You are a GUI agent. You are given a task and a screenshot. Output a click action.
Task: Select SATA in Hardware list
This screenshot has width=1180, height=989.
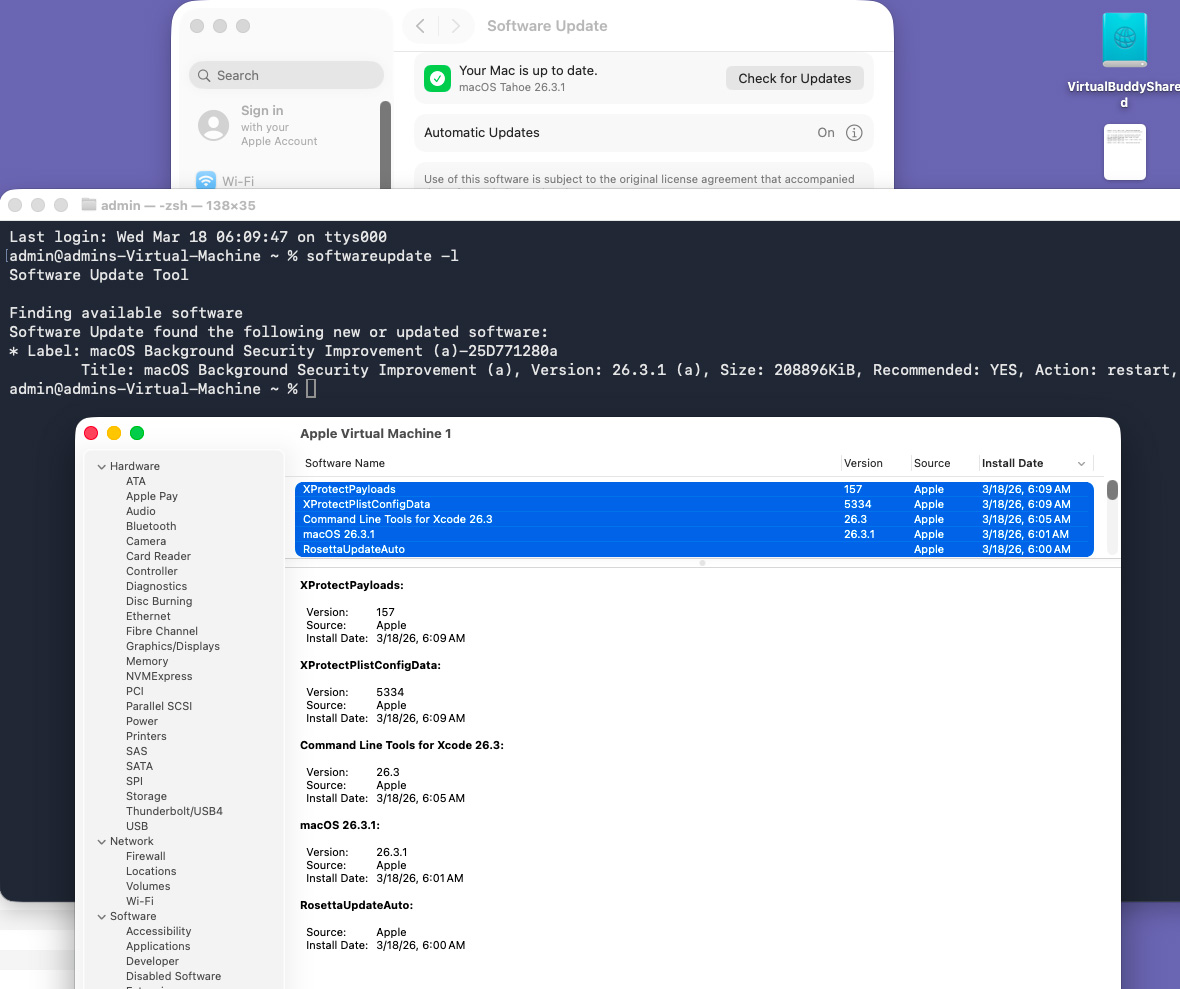coord(139,766)
